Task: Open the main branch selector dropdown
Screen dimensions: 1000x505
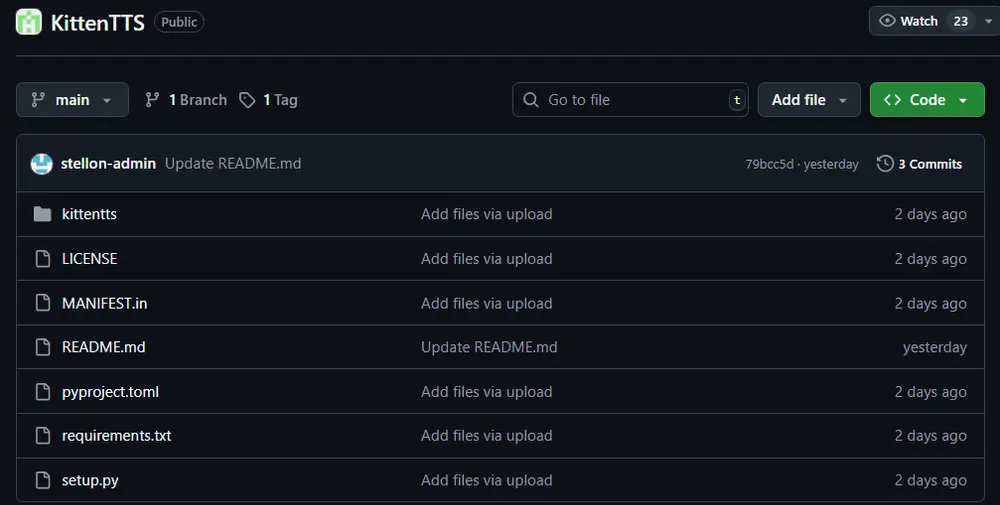Action: coord(72,100)
